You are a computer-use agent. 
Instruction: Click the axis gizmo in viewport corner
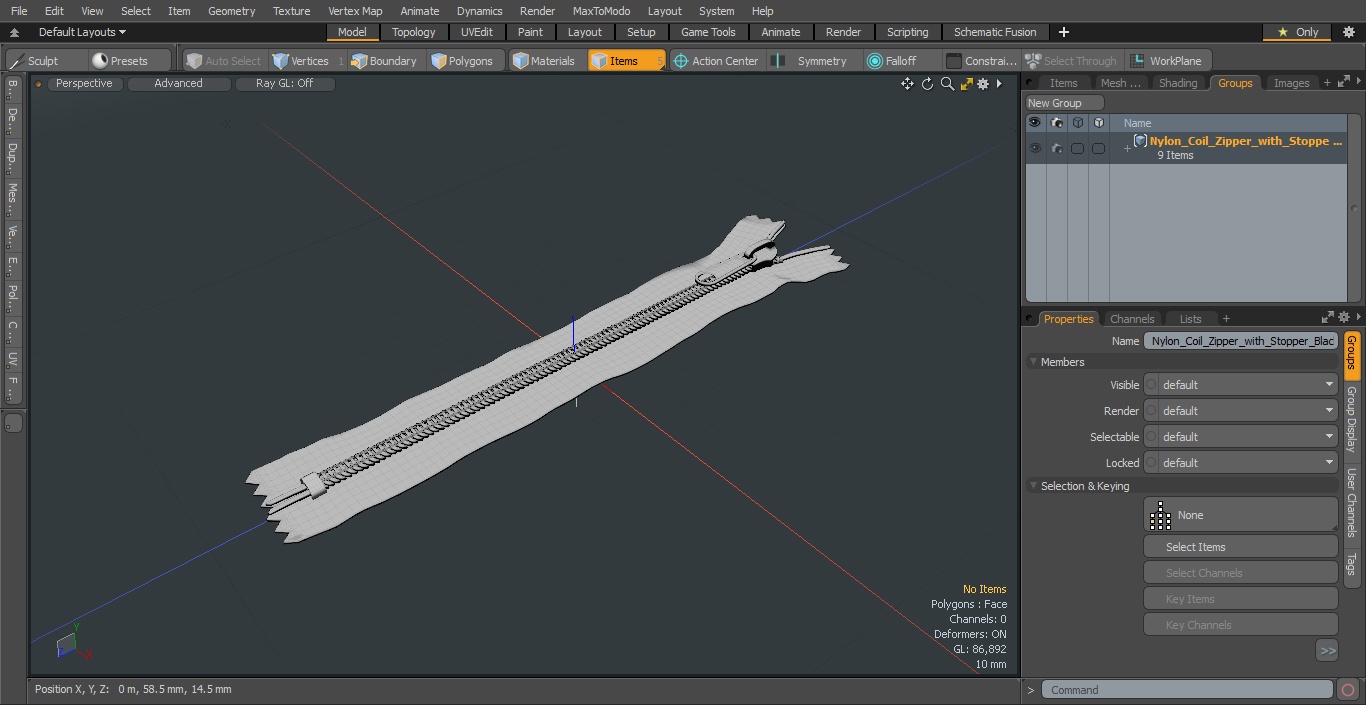(x=72, y=642)
